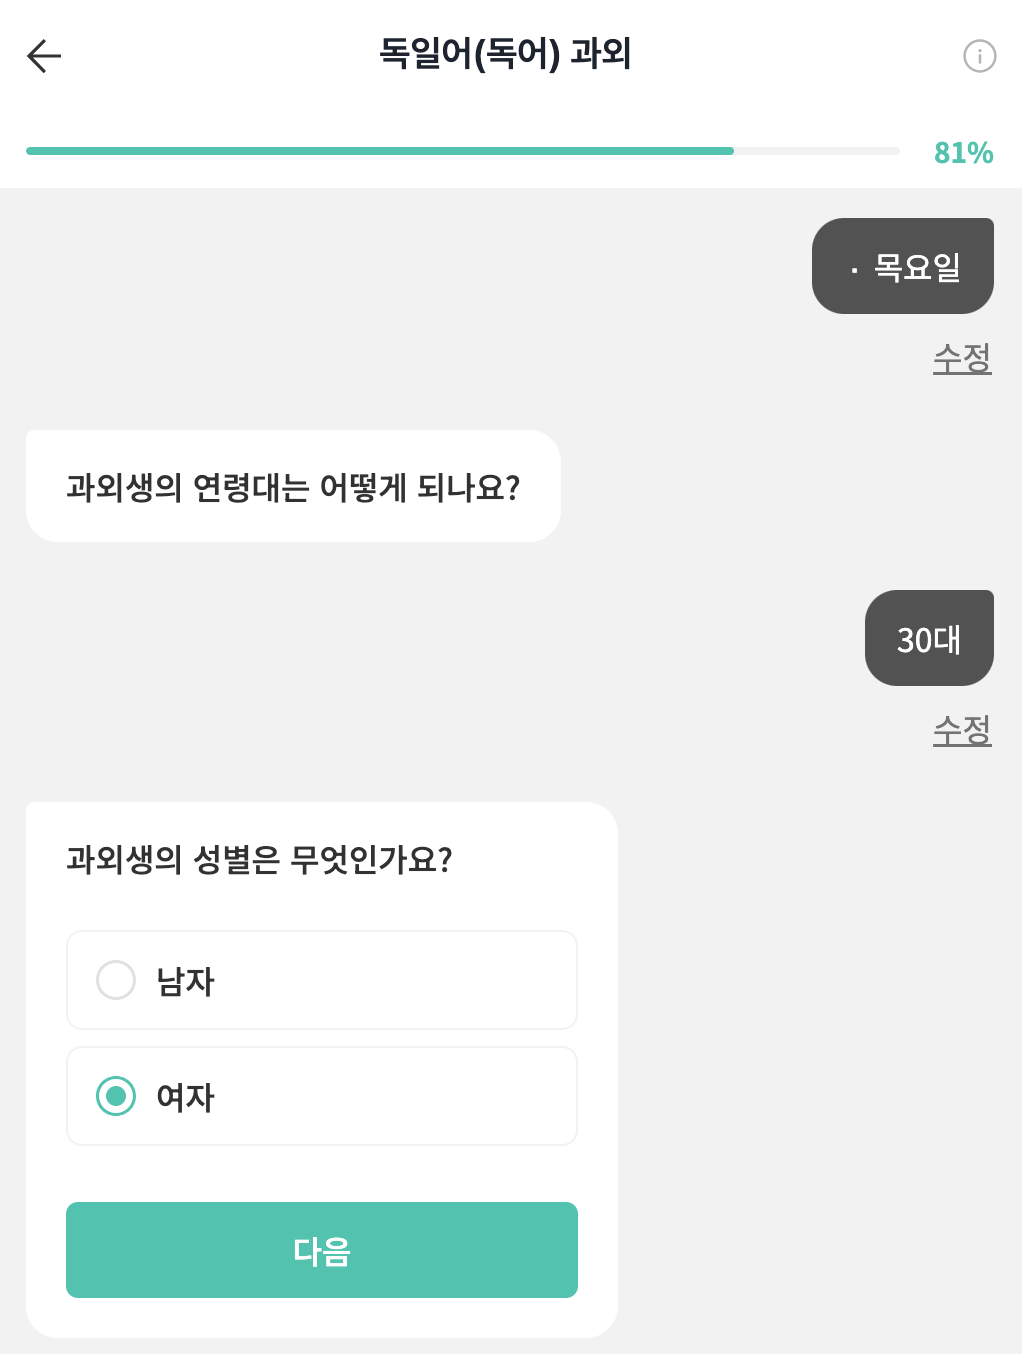Click the 30대 text inside dark bubble
The height and width of the screenshot is (1354, 1022).
pos(929,639)
